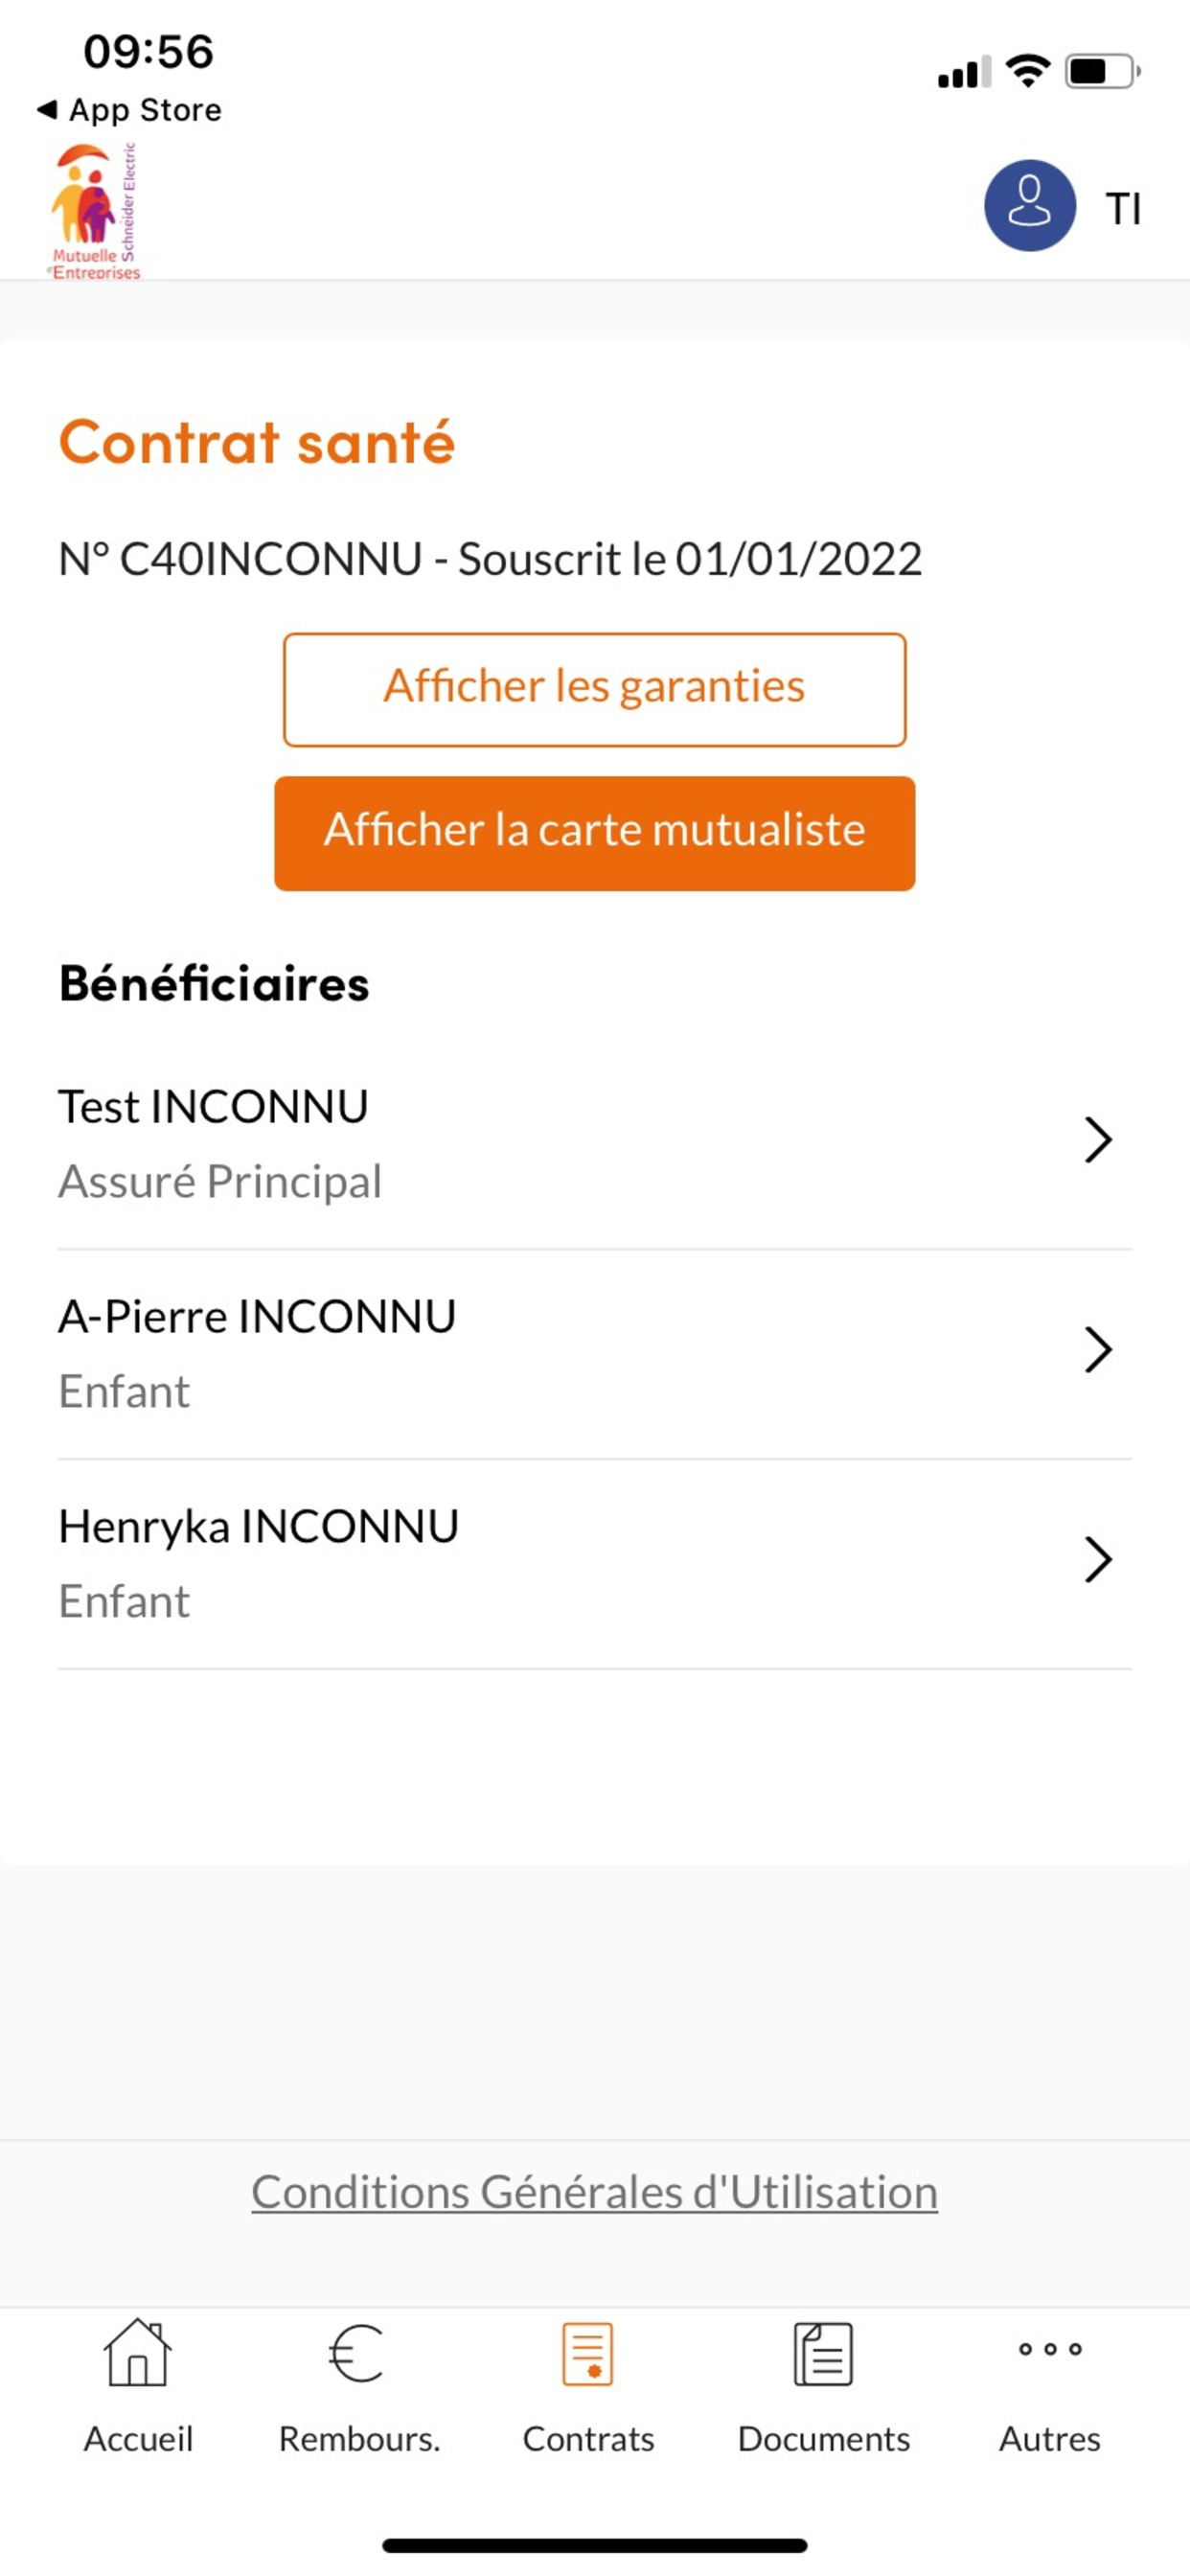Image resolution: width=1190 pixels, height=2576 pixels.
Task: Select Test INCONNU beneficiary name
Action: pyautogui.click(x=213, y=1107)
